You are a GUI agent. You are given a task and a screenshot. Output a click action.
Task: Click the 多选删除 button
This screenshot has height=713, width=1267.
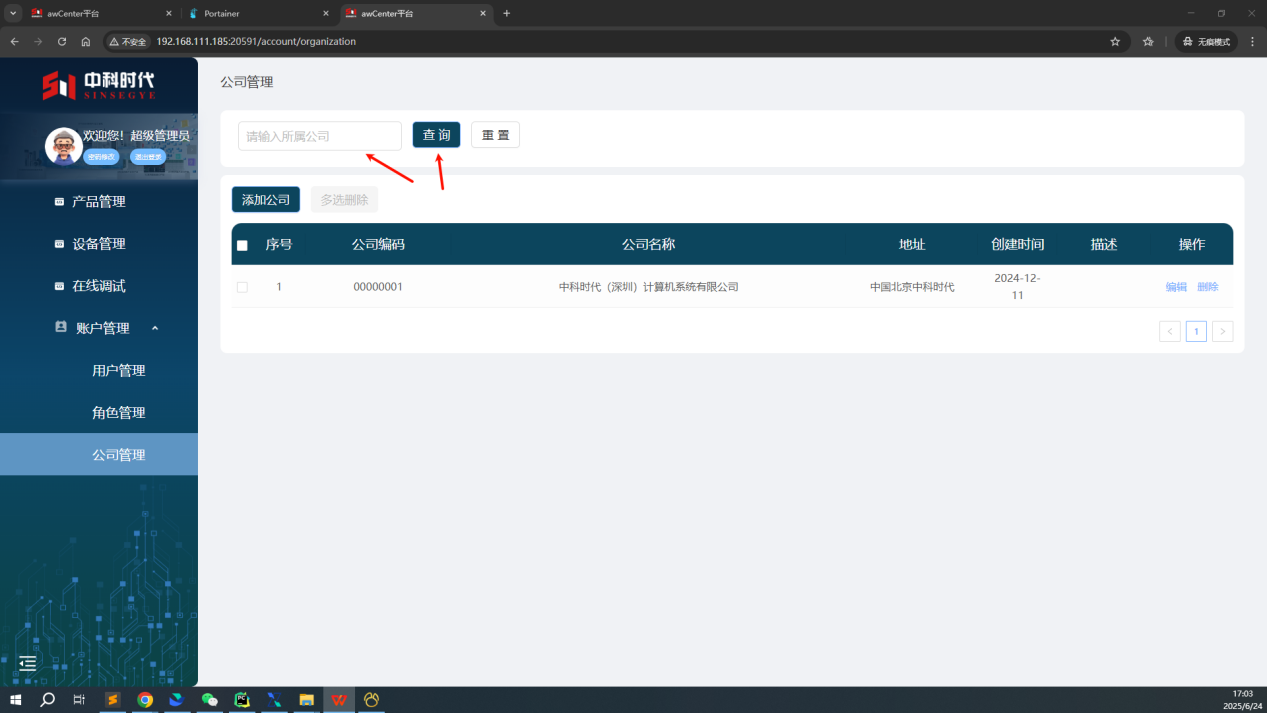pyautogui.click(x=344, y=200)
